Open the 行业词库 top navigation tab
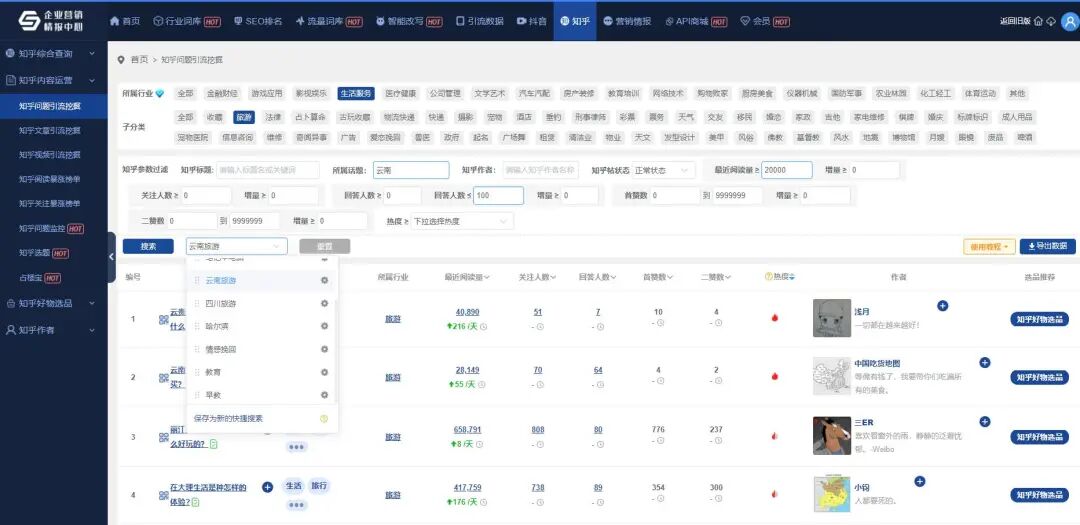 click(x=187, y=21)
